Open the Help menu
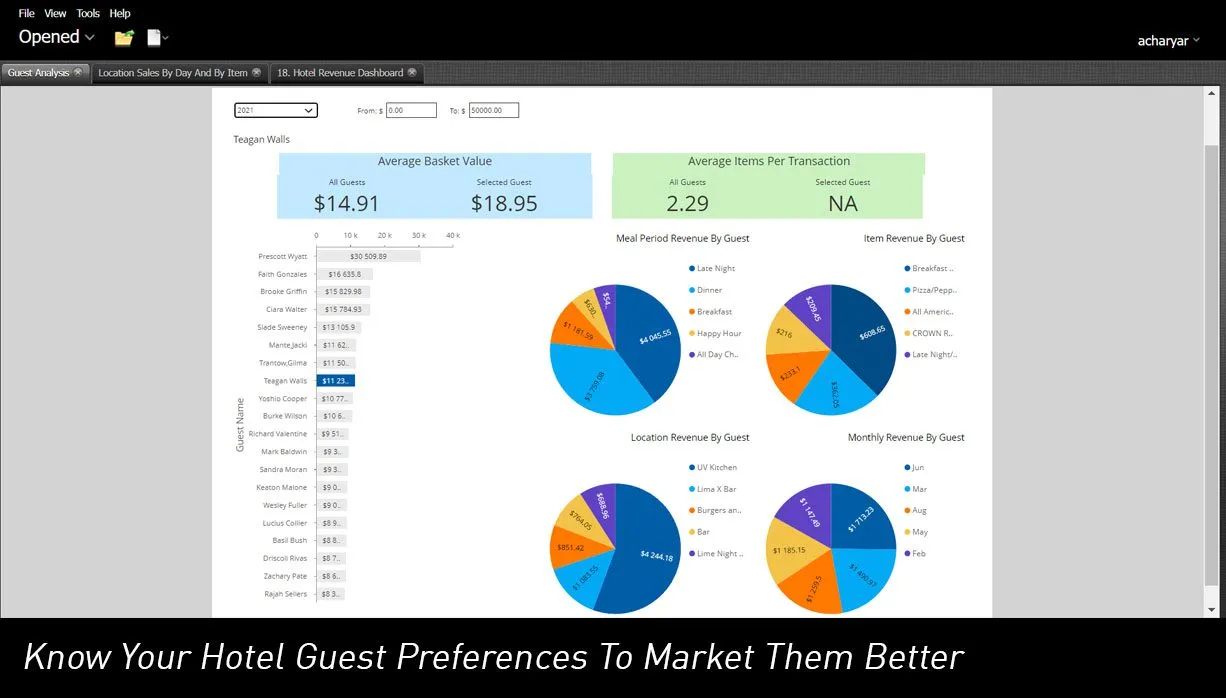Image resolution: width=1226 pixels, height=698 pixels. (120, 13)
